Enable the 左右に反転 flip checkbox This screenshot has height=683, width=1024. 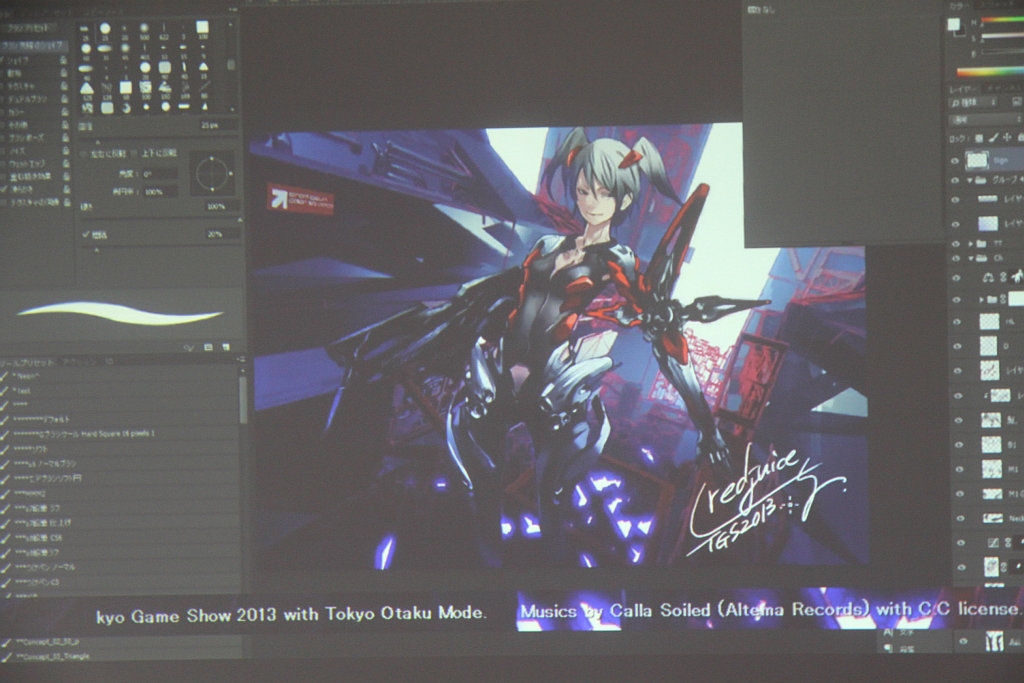pyautogui.click(x=84, y=154)
